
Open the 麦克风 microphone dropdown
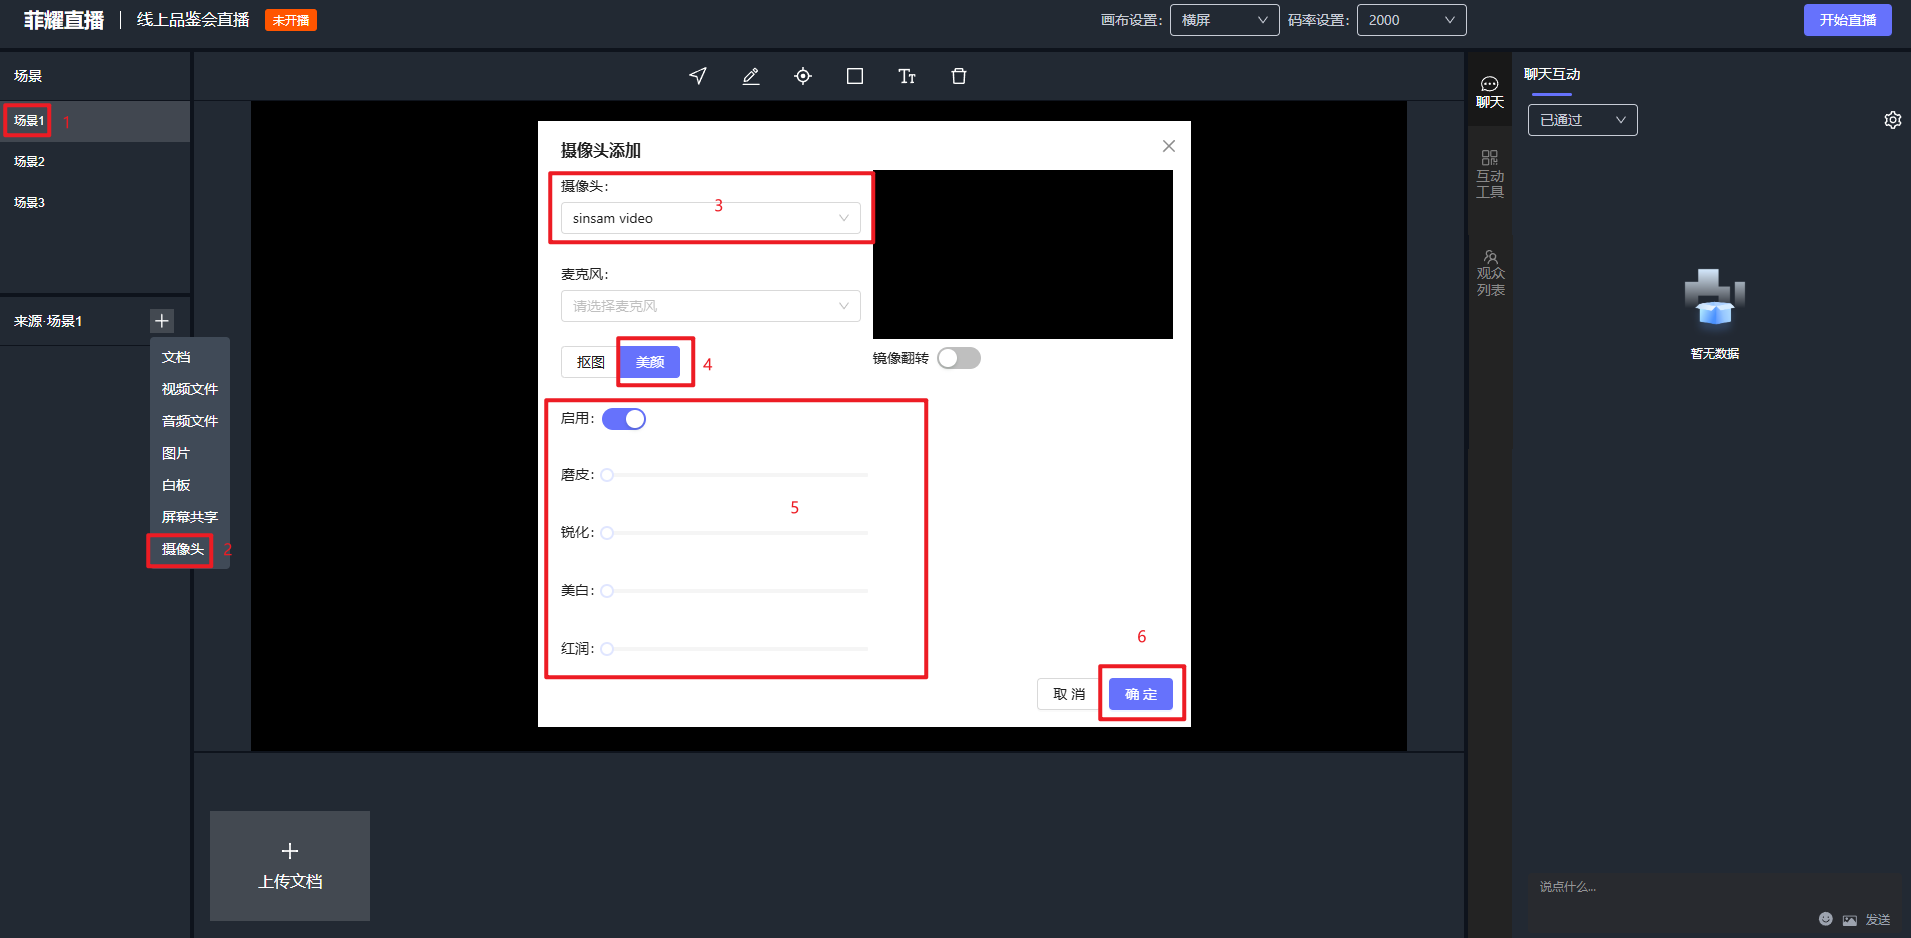click(x=710, y=306)
